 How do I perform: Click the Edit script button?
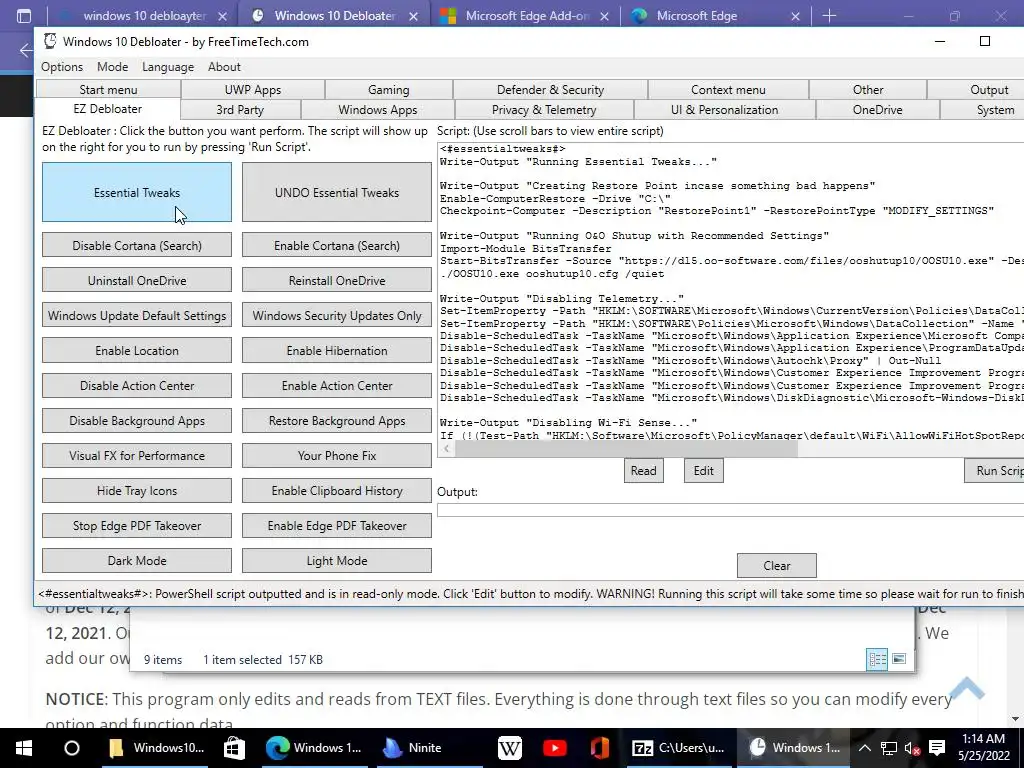tap(703, 470)
